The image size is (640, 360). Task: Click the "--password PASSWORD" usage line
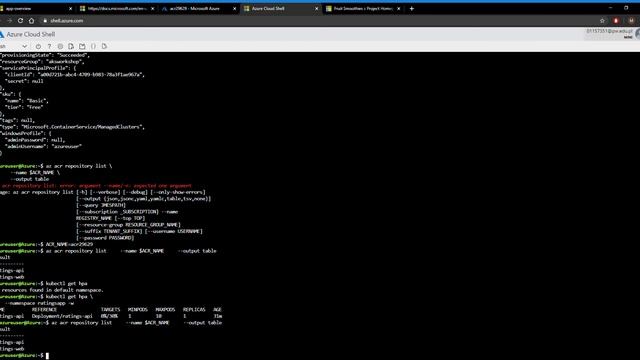tap(105, 238)
